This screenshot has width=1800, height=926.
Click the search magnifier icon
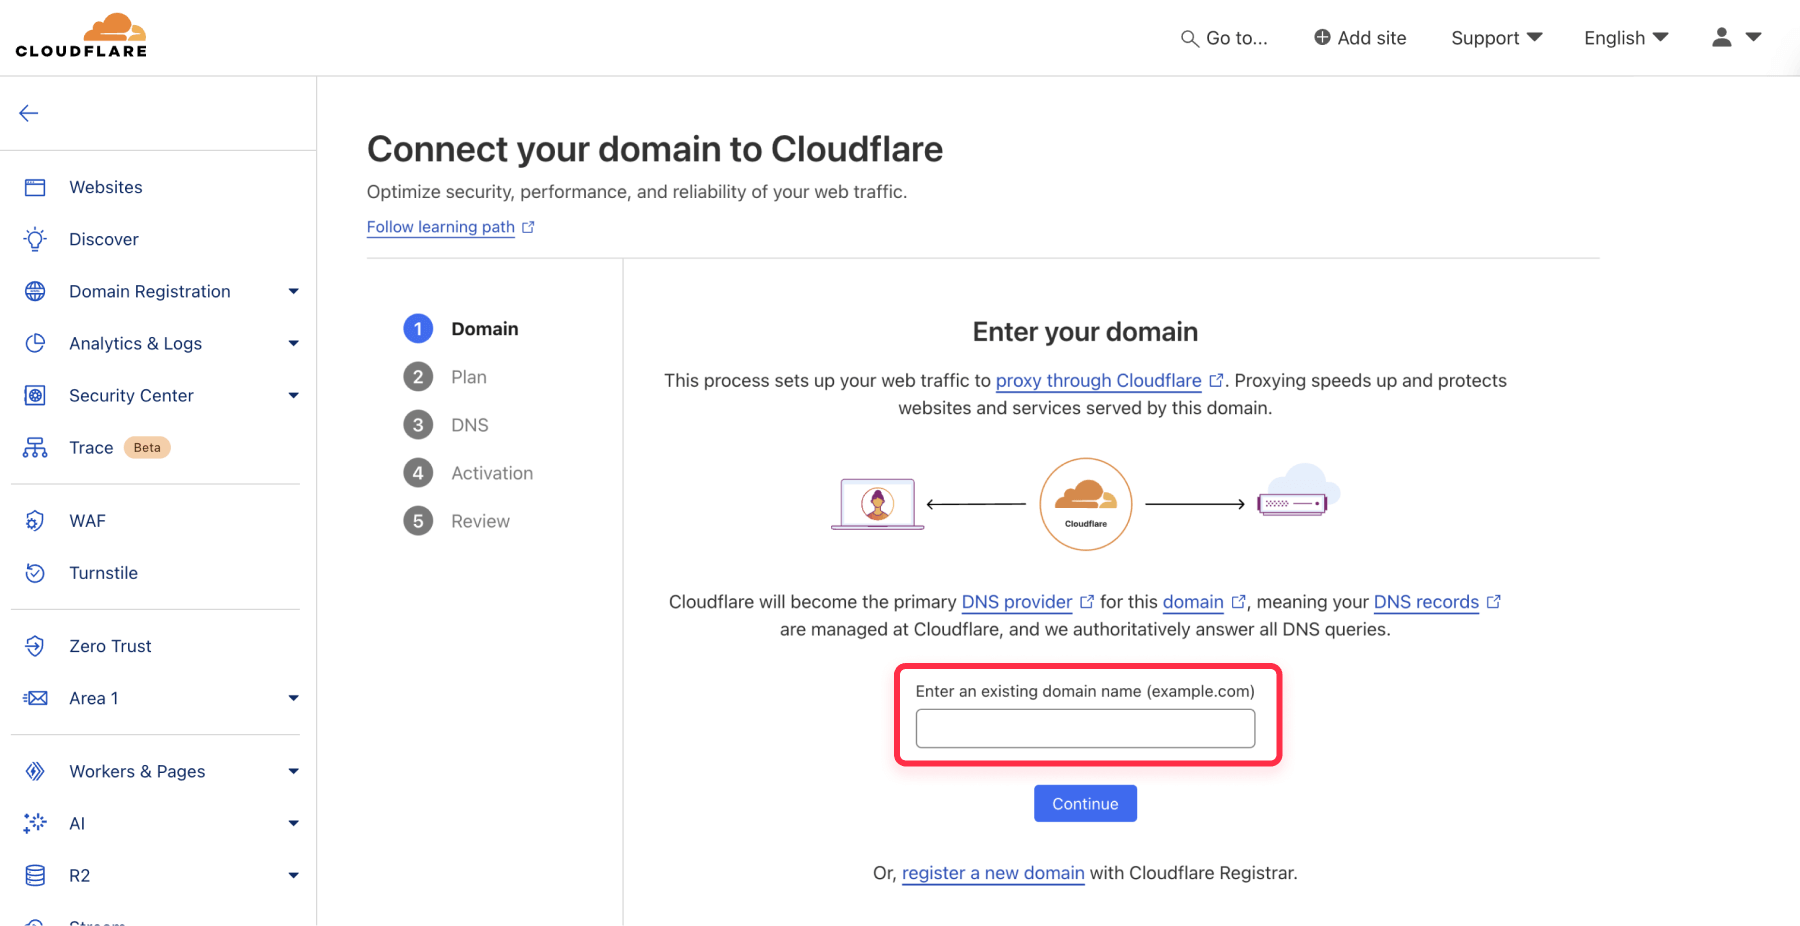pyautogui.click(x=1189, y=38)
